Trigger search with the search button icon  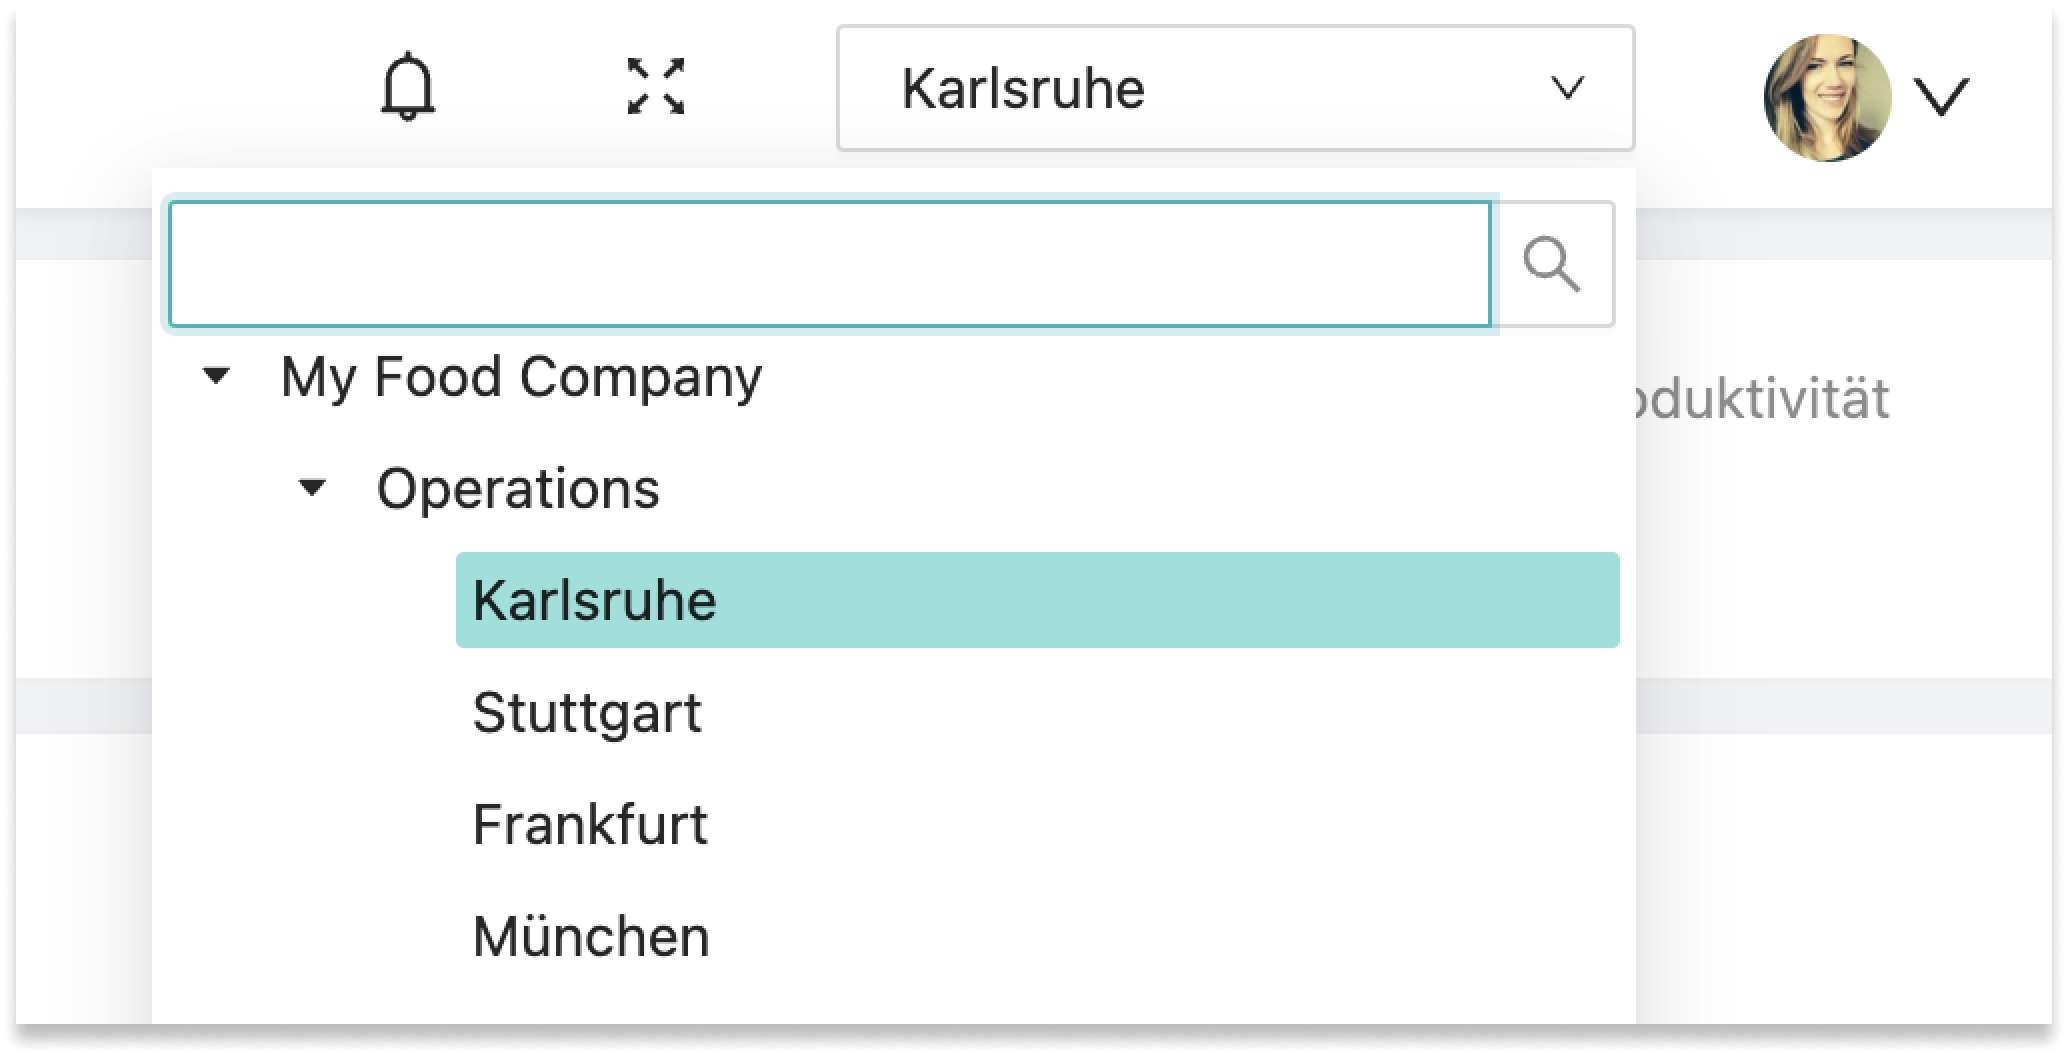point(1550,263)
